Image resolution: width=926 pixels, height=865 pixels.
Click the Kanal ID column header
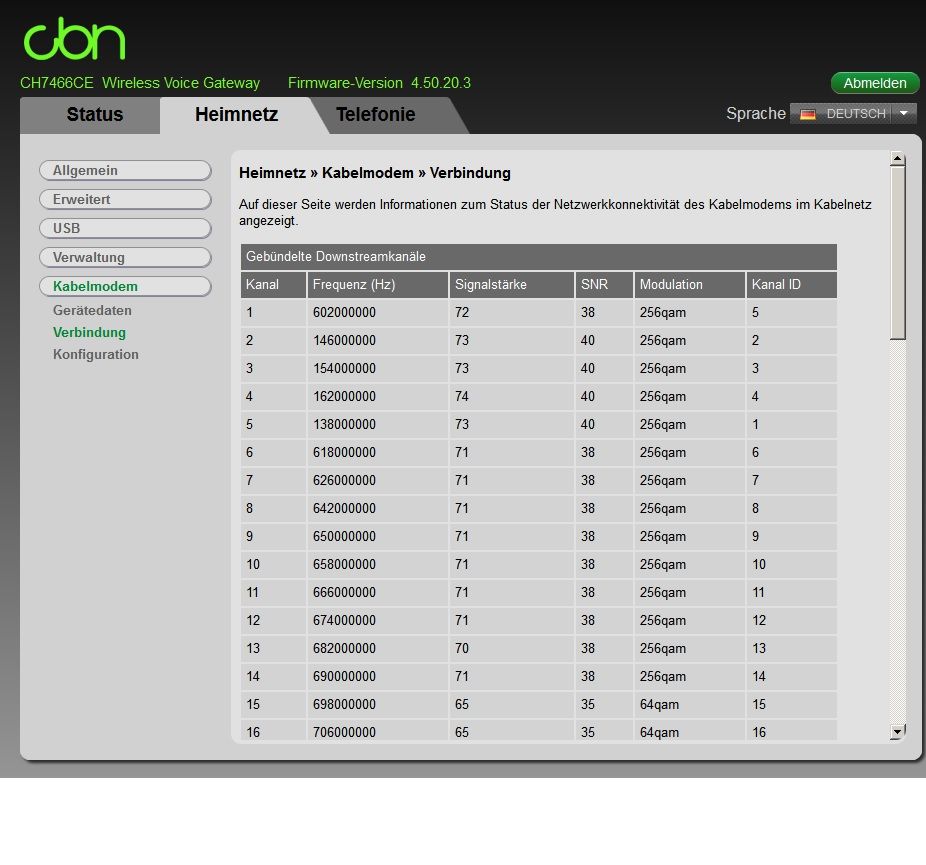[x=791, y=285]
